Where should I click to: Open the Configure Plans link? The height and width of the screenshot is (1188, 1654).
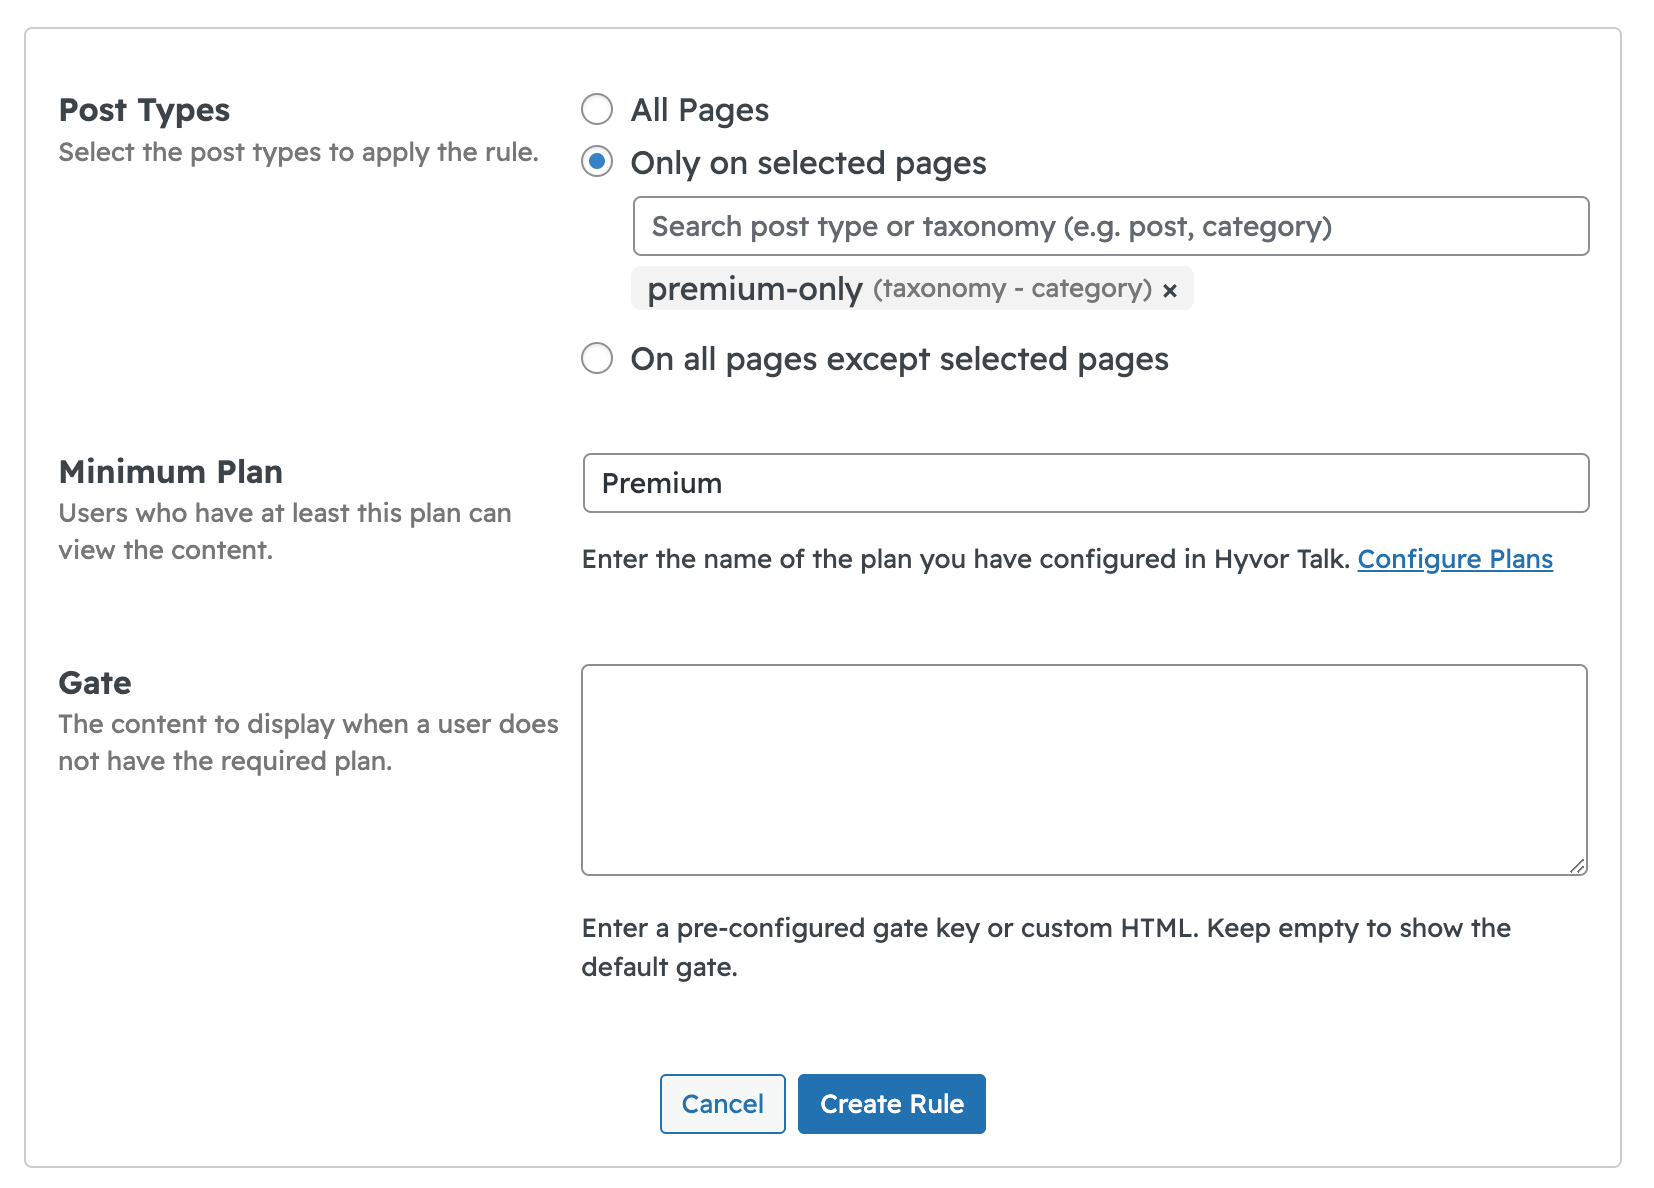(x=1454, y=559)
